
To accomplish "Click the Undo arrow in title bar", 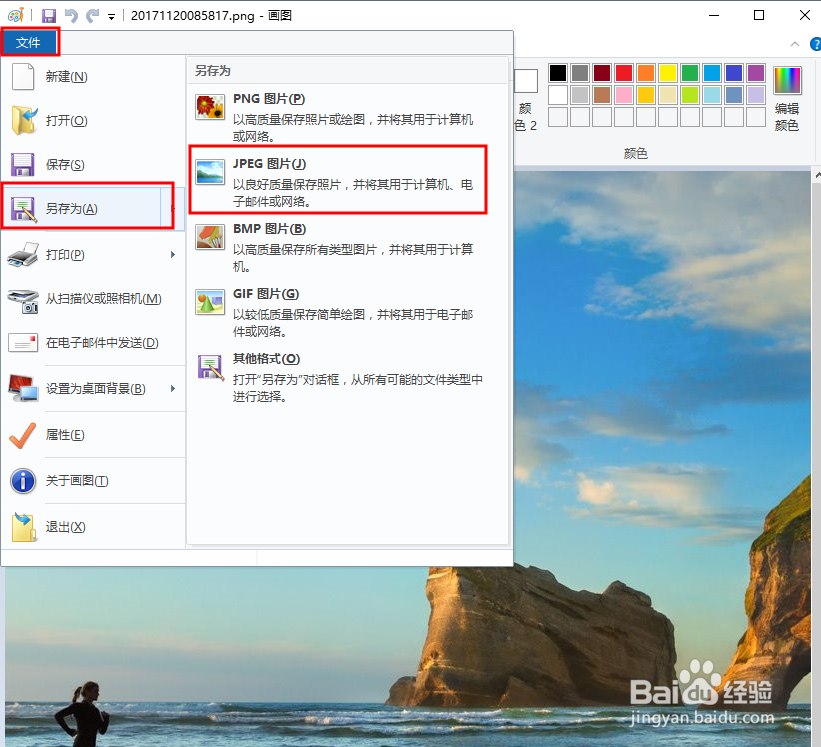I will pos(71,16).
